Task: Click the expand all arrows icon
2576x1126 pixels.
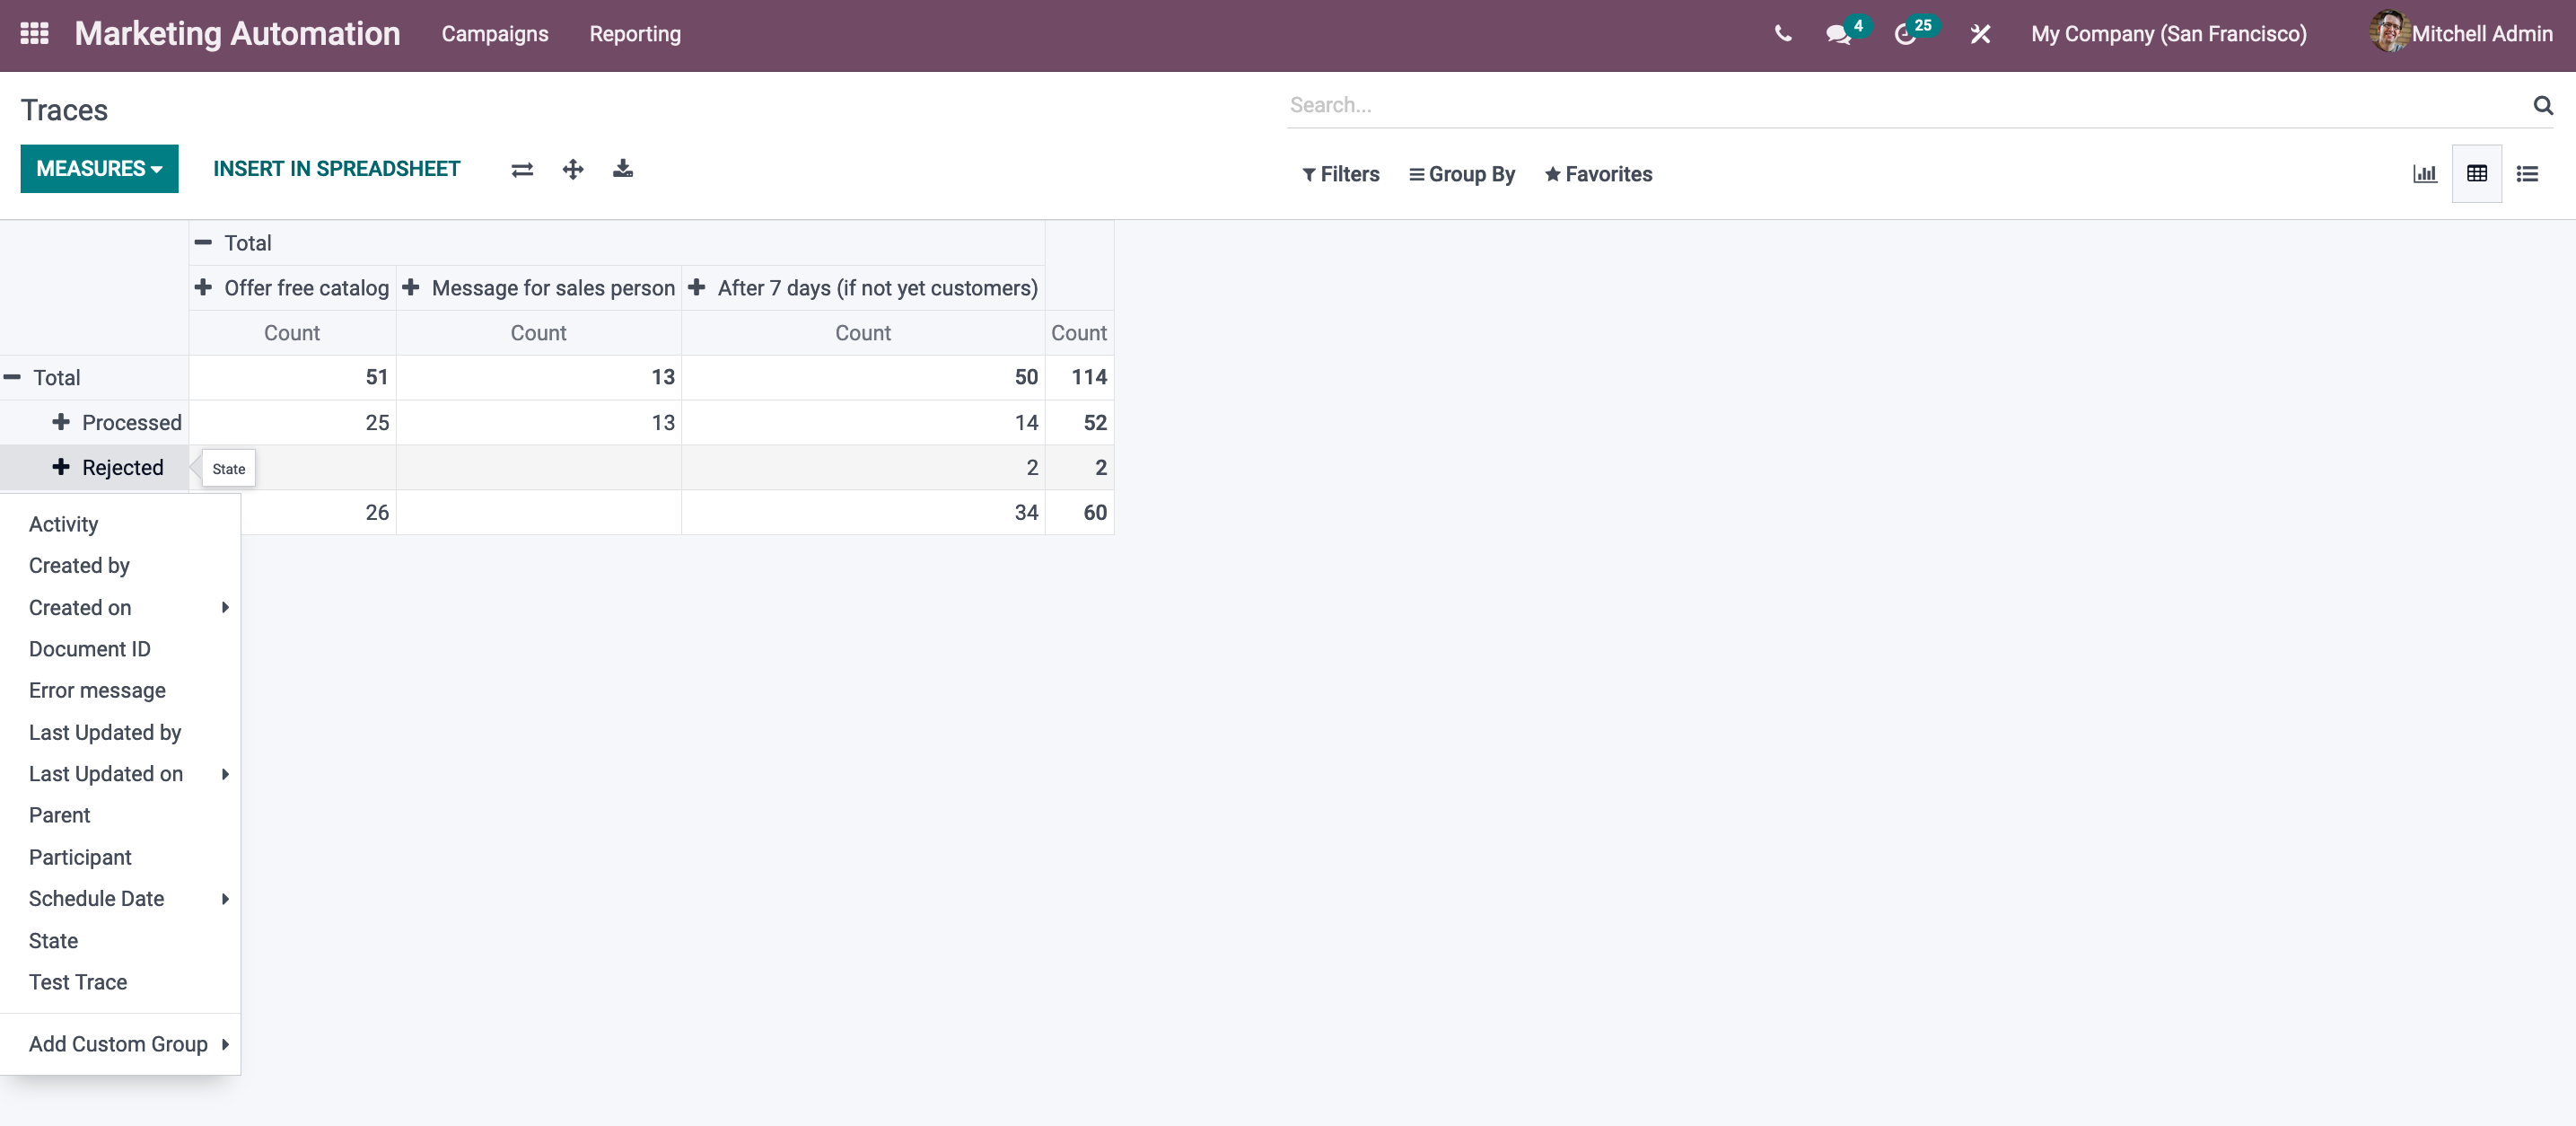Action: tap(572, 169)
